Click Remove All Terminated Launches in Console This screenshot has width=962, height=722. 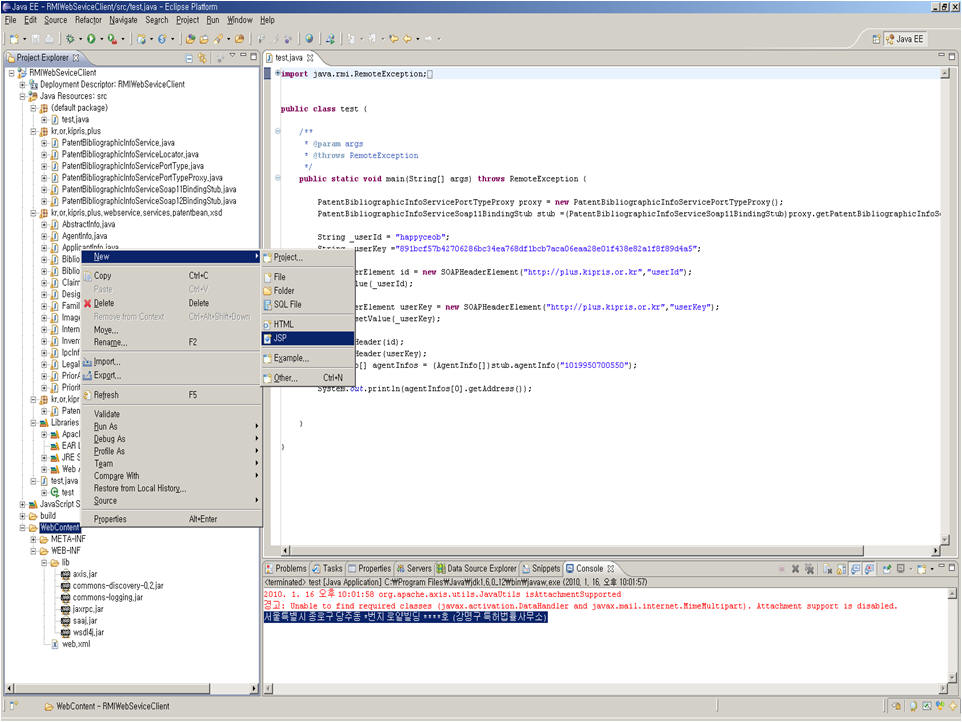811,569
